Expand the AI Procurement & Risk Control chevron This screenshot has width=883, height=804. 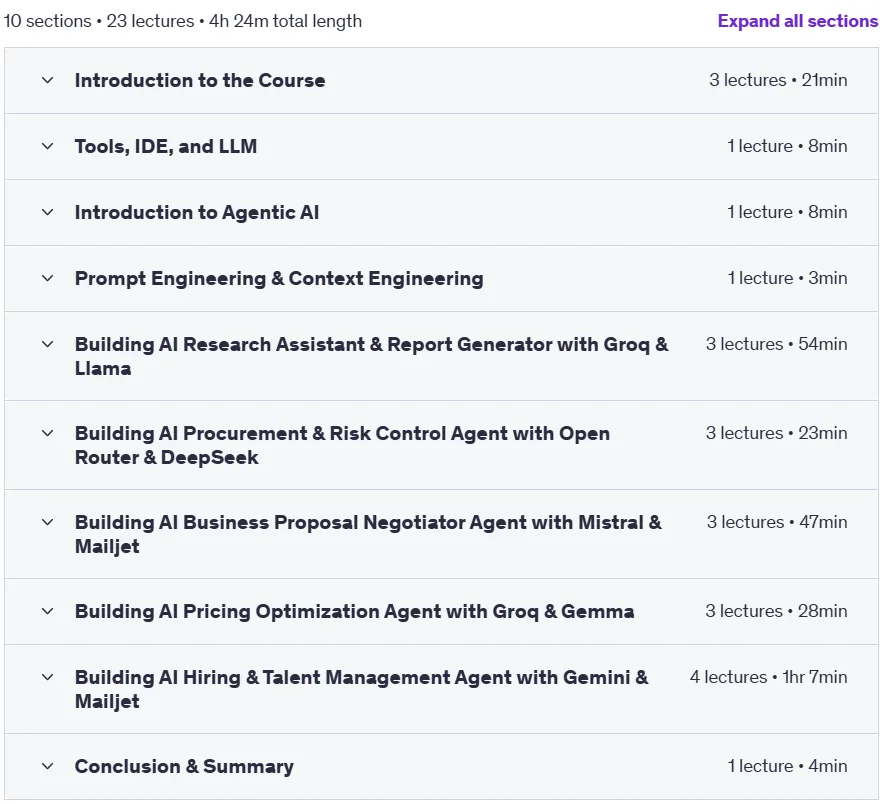tap(48, 433)
